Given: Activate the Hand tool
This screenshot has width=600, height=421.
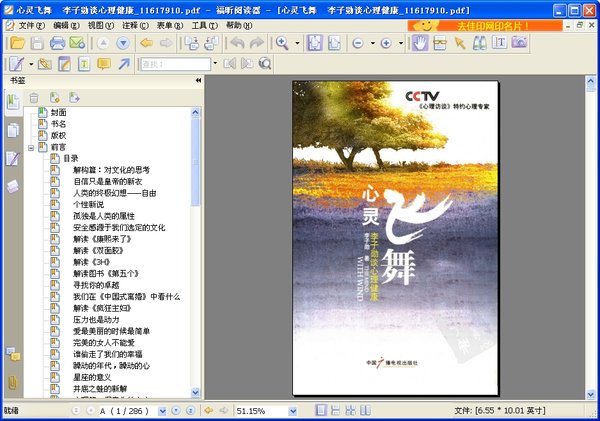Looking at the screenshot, I should click(x=420, y=43).
